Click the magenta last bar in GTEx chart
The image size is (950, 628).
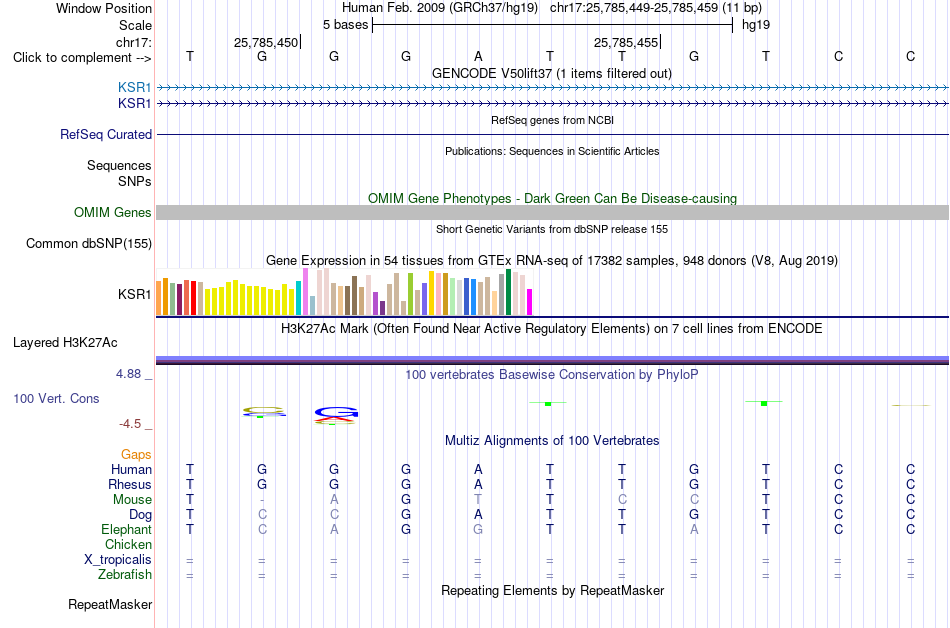coord(530,302)
